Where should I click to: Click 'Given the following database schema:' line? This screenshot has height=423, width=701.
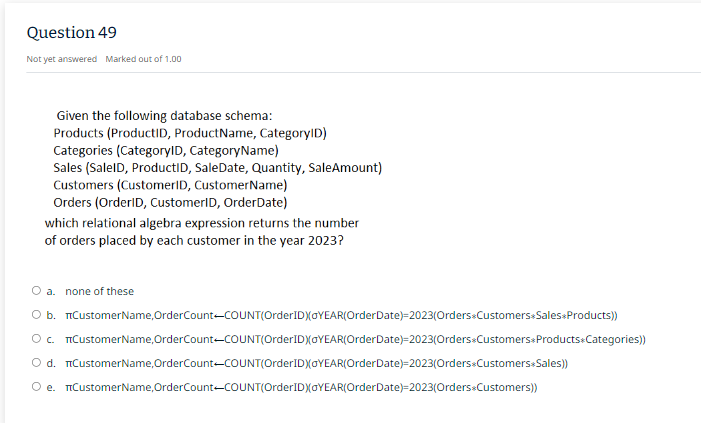click(164, 116)
